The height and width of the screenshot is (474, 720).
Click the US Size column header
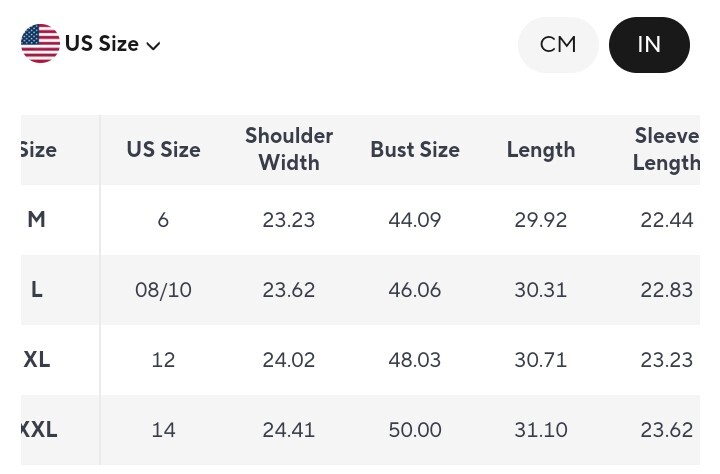[163, 150]
